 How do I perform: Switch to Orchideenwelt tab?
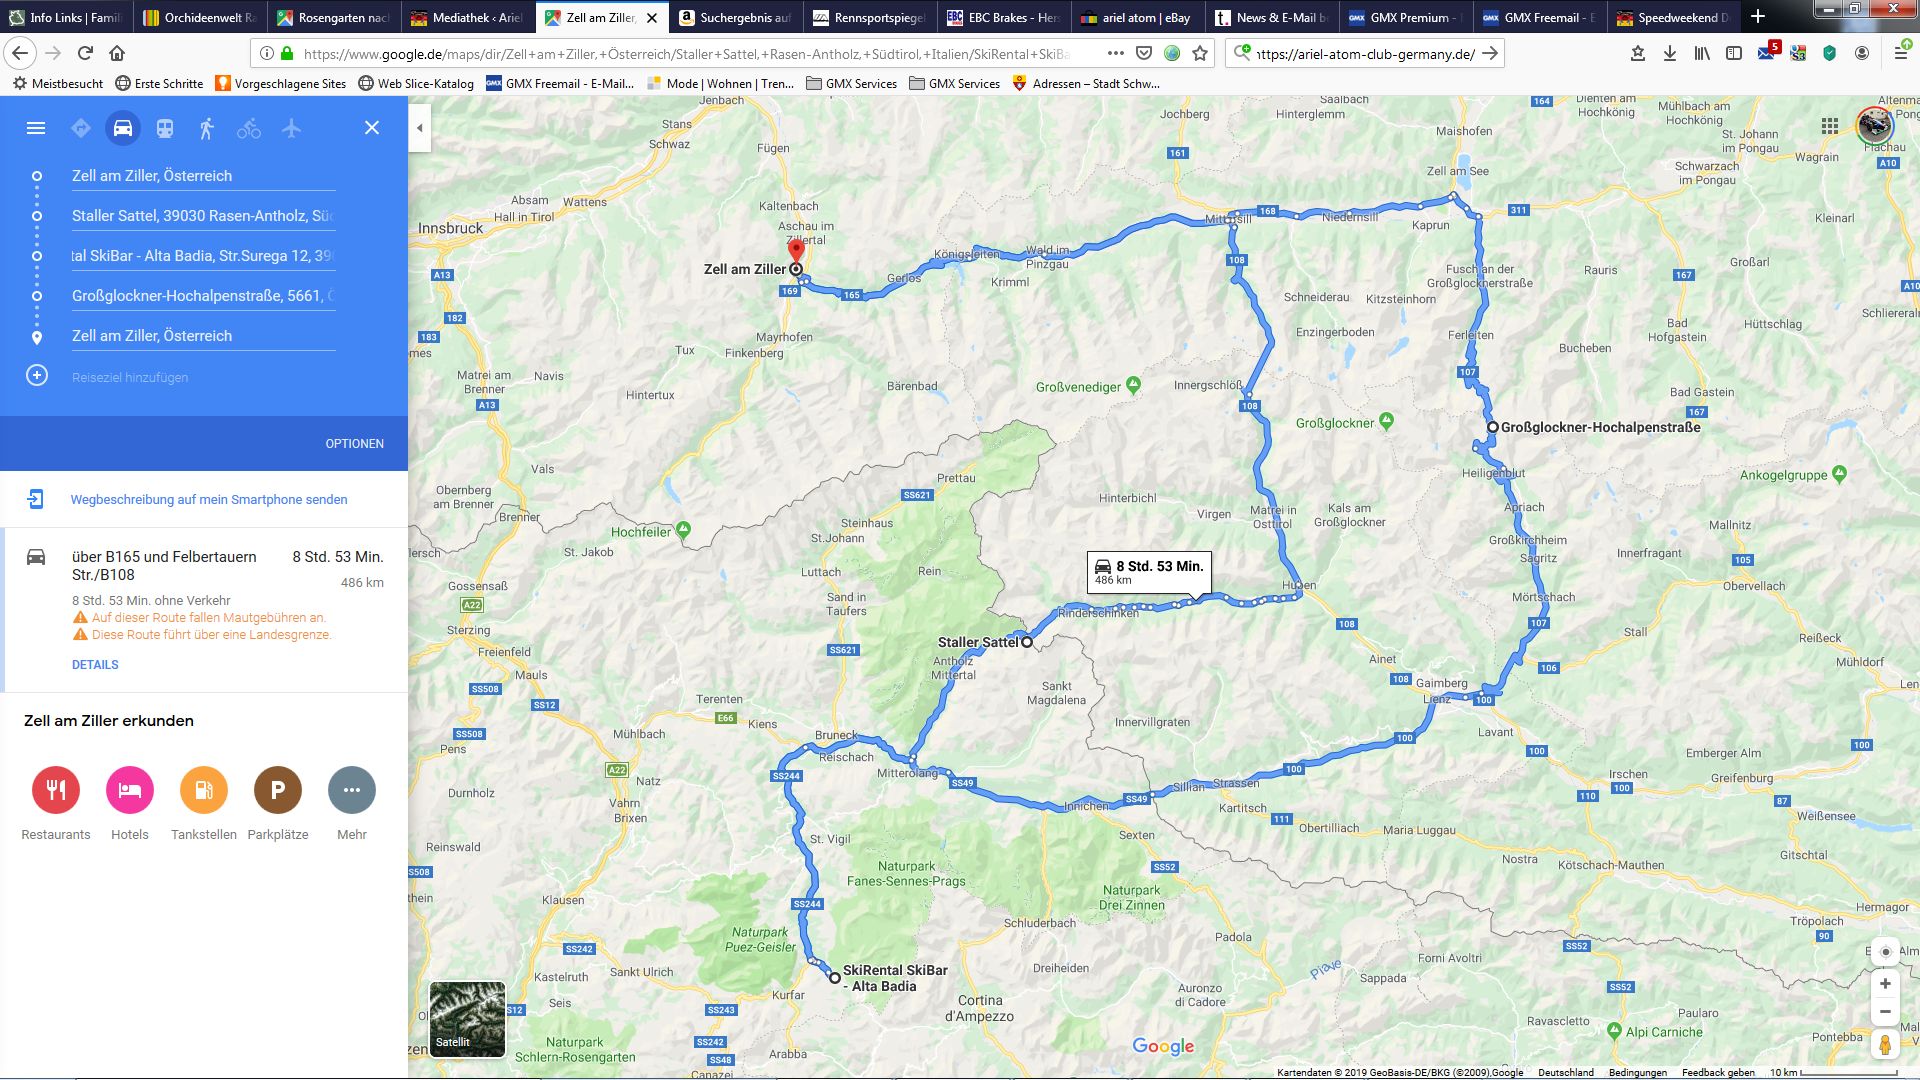pyautogui.click(x=200, y=17)
